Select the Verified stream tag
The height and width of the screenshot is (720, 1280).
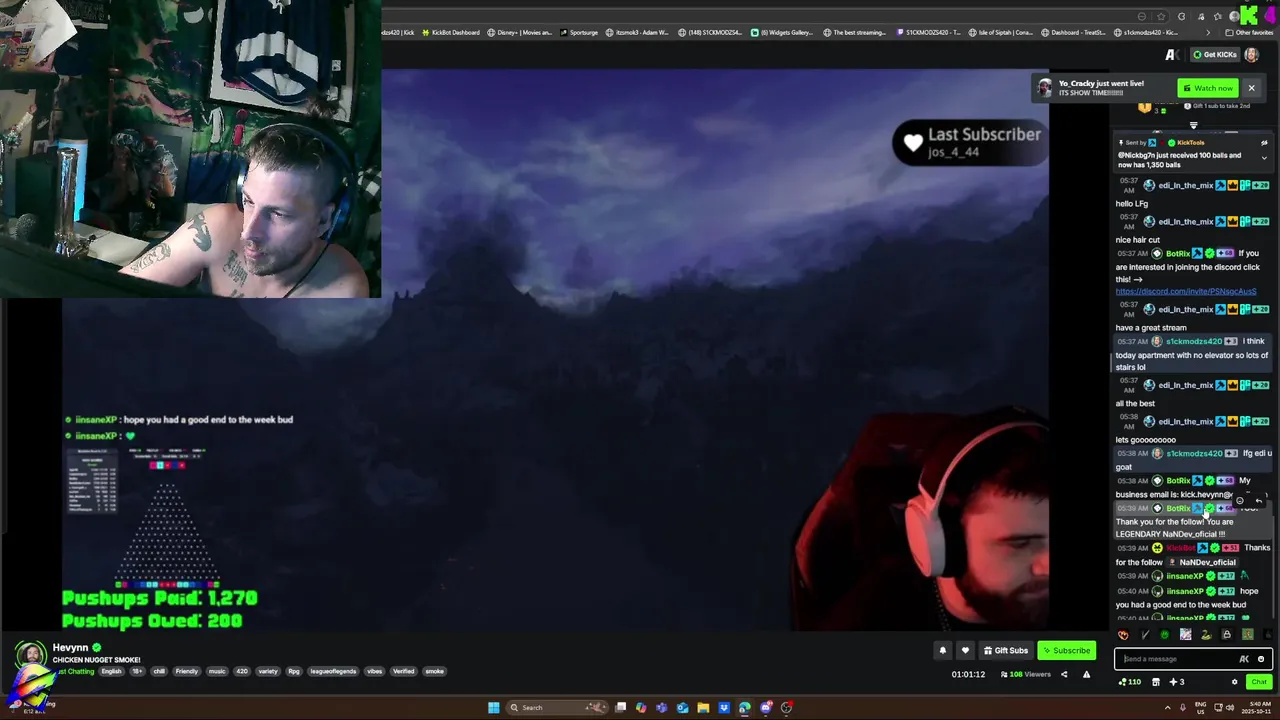403,671
